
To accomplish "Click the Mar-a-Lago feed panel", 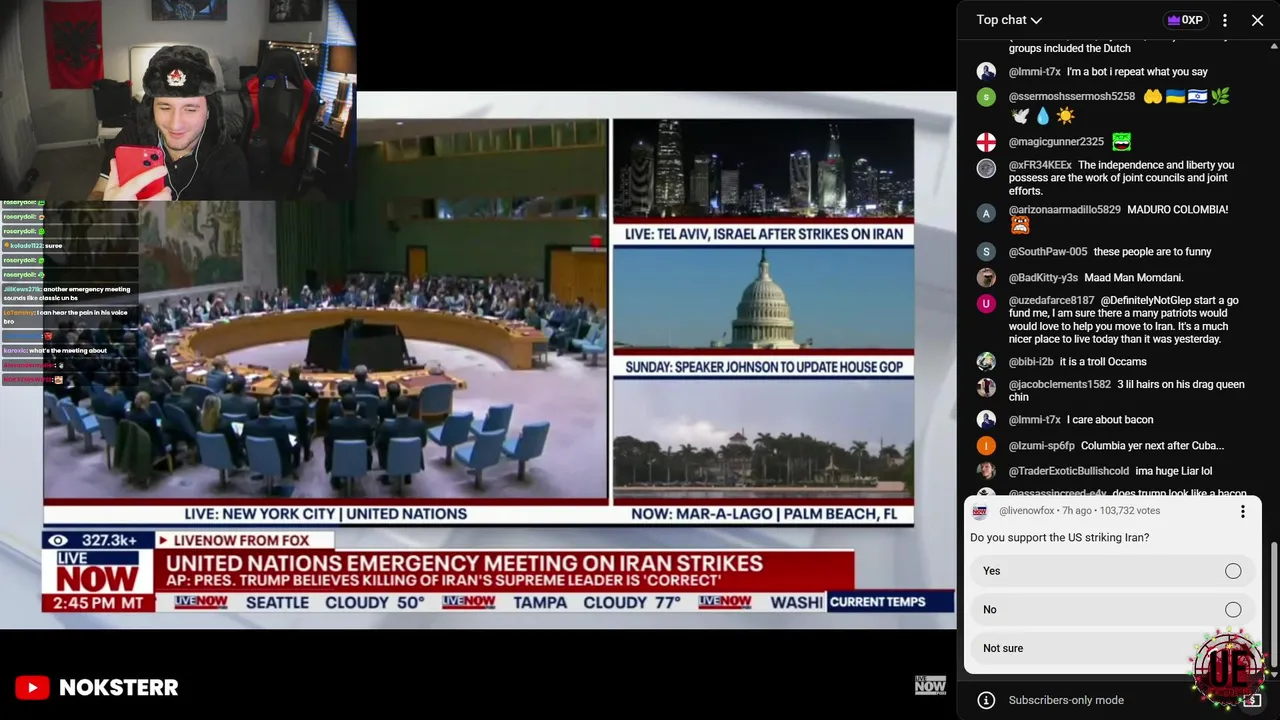I will coord(763,439).
